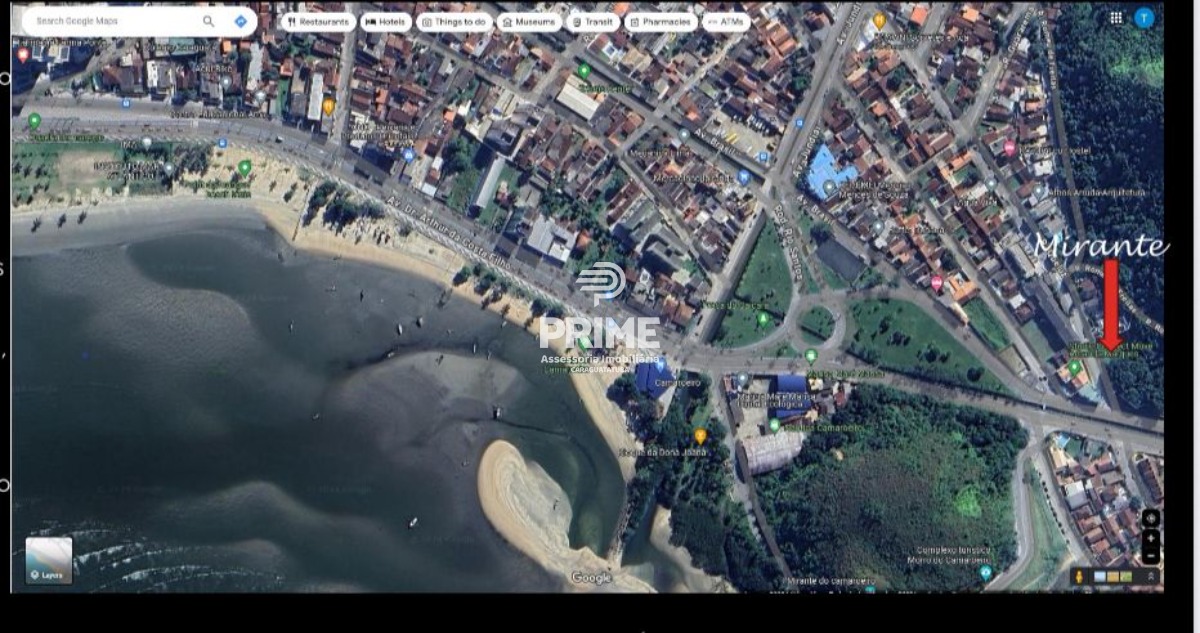This screenshot has height=633, width=1200.
Task: Show Transit places on map
Action: pyautogui.click(x=592, y=22)
